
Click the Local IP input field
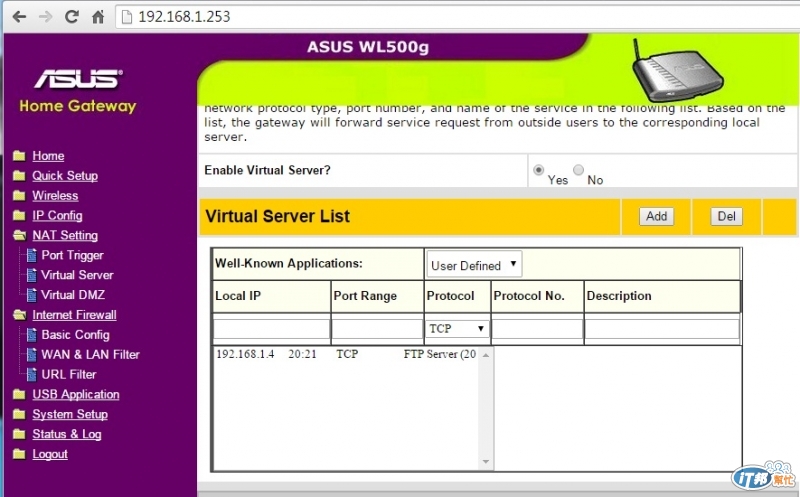coord(271,329)
